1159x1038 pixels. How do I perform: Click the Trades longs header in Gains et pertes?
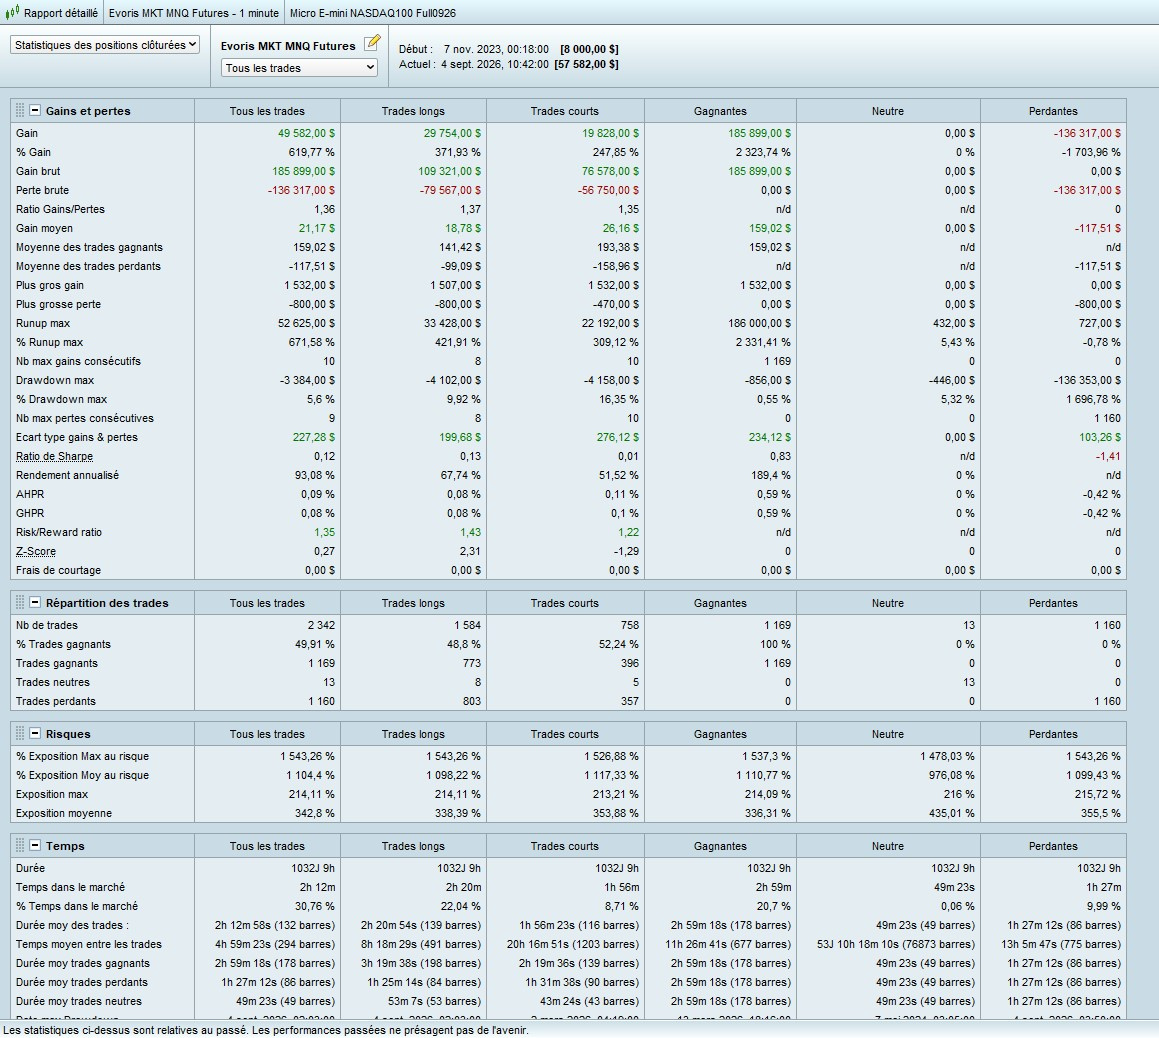click(413, 111)
